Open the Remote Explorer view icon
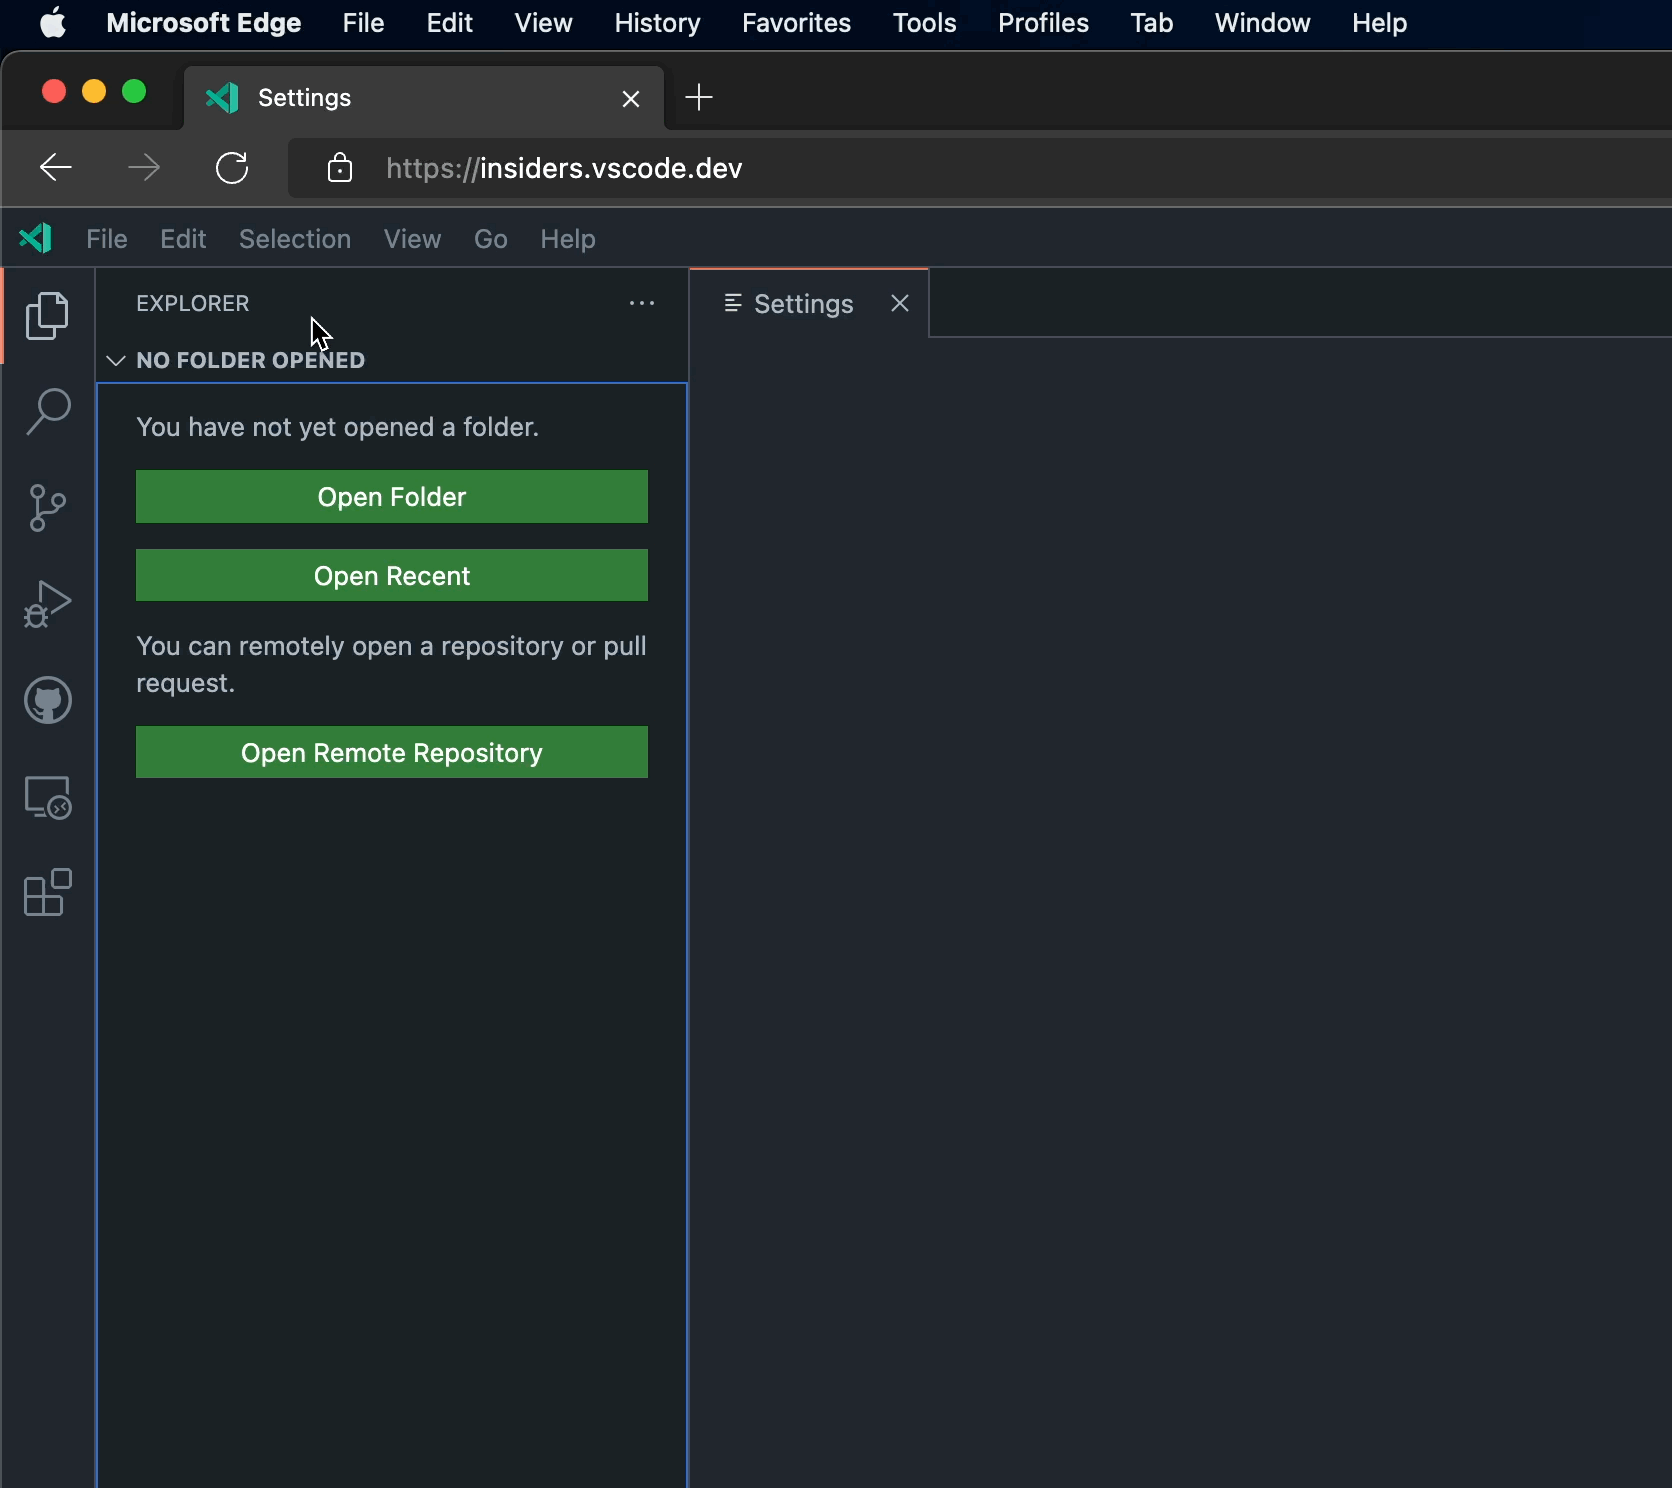Viewport: 1672px width, 1488px height. tap(47, 797)
